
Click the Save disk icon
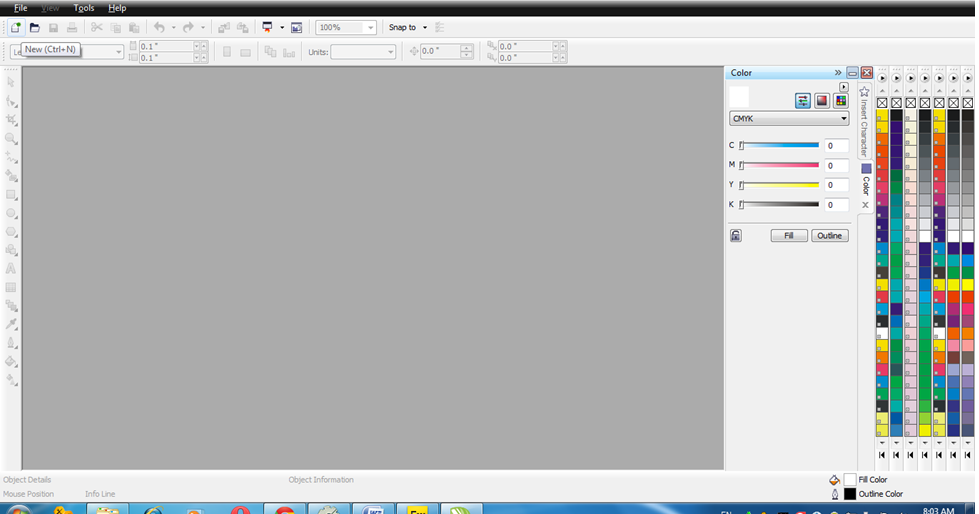(54, 27)
